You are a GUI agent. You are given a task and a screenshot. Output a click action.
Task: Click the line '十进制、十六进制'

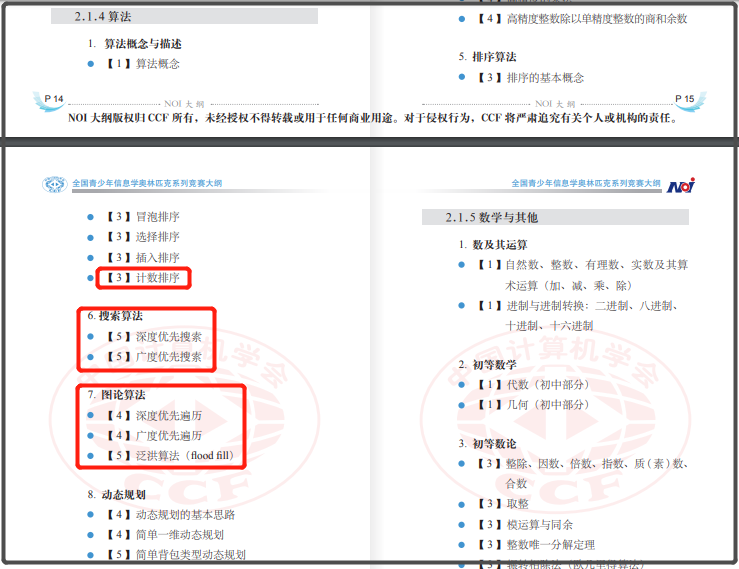pyautogui.click(x=549, y=326)
